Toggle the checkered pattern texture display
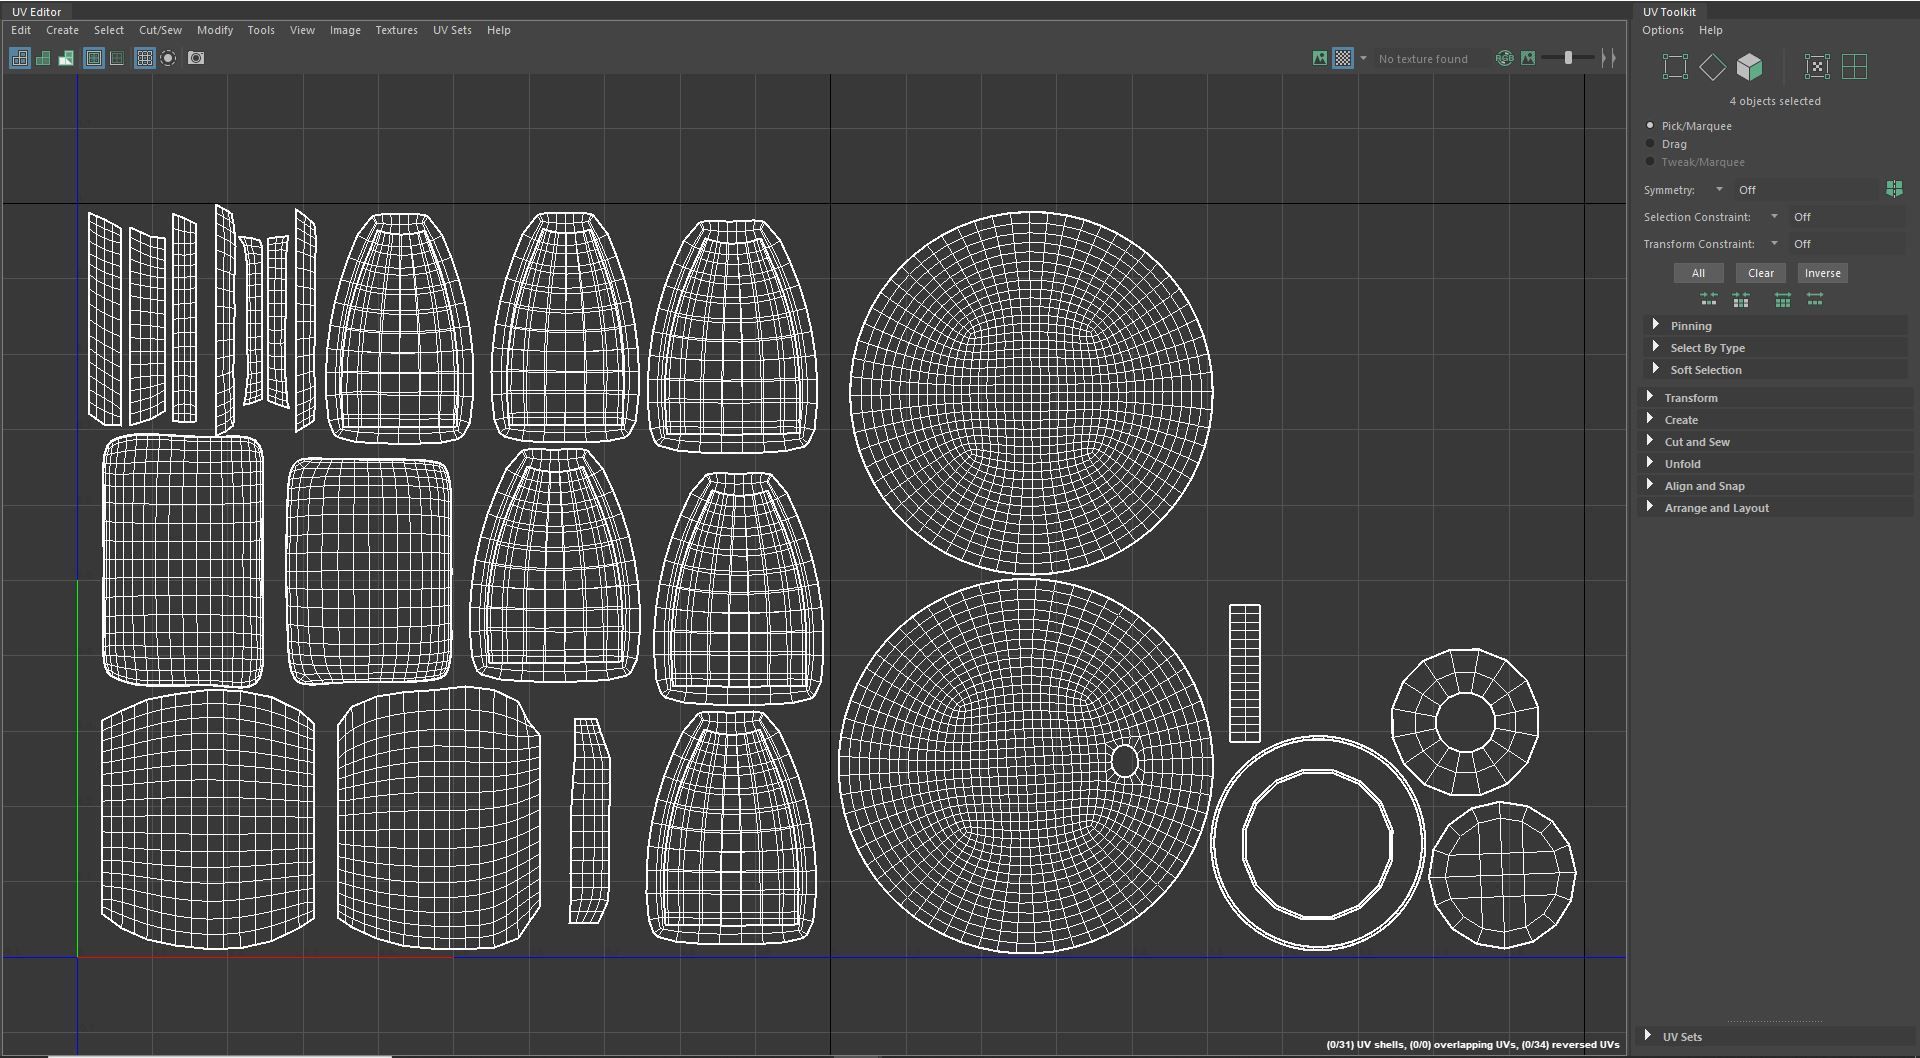The width and height of the screenshot is (1920, 1058). click(x=1344, y=58)
